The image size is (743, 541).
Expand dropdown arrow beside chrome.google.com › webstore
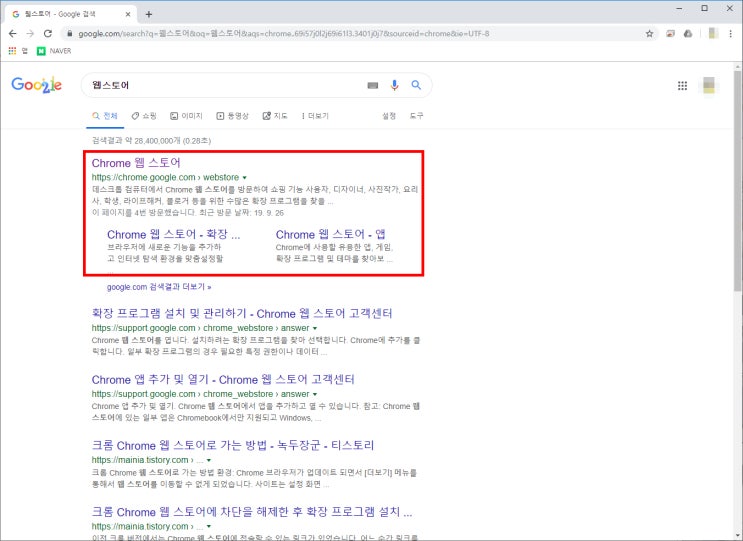pos(245,178)
